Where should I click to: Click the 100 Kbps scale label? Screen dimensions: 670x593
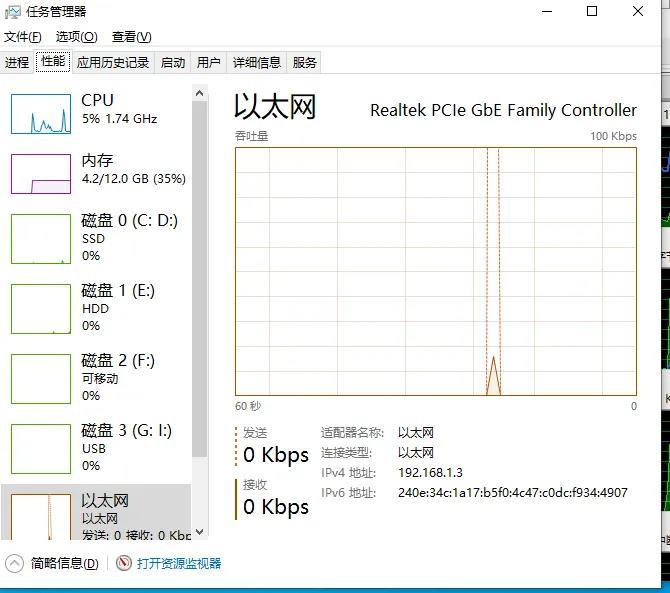click(614, 136)
